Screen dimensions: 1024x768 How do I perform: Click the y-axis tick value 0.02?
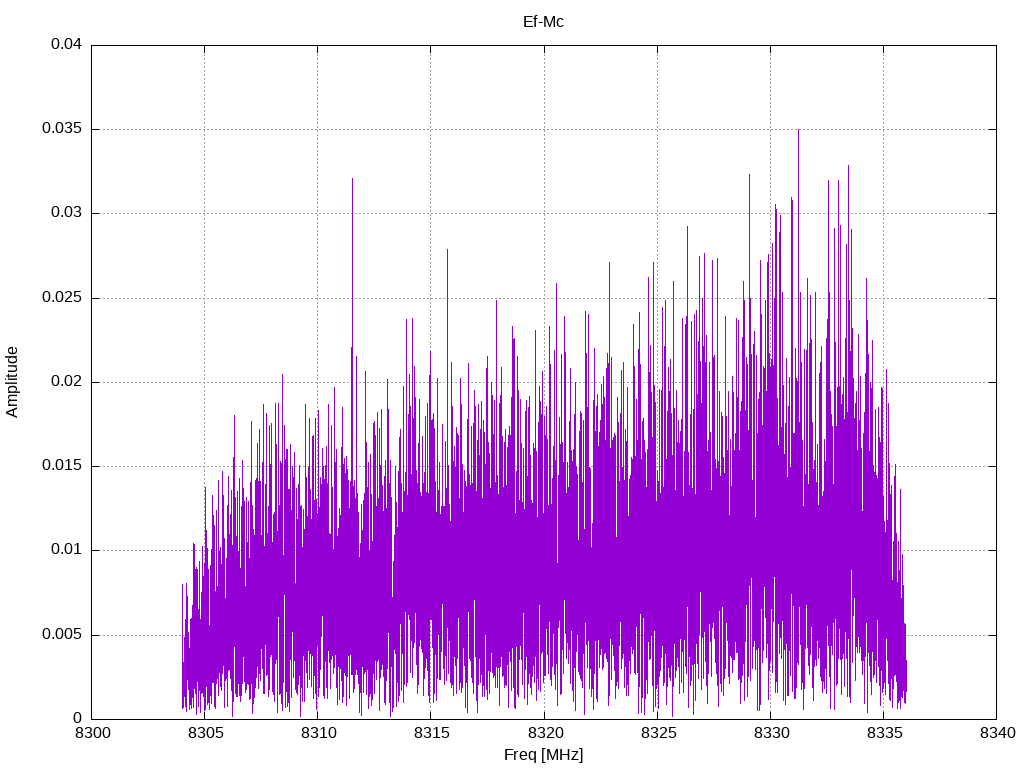click(x=67, y=381)
